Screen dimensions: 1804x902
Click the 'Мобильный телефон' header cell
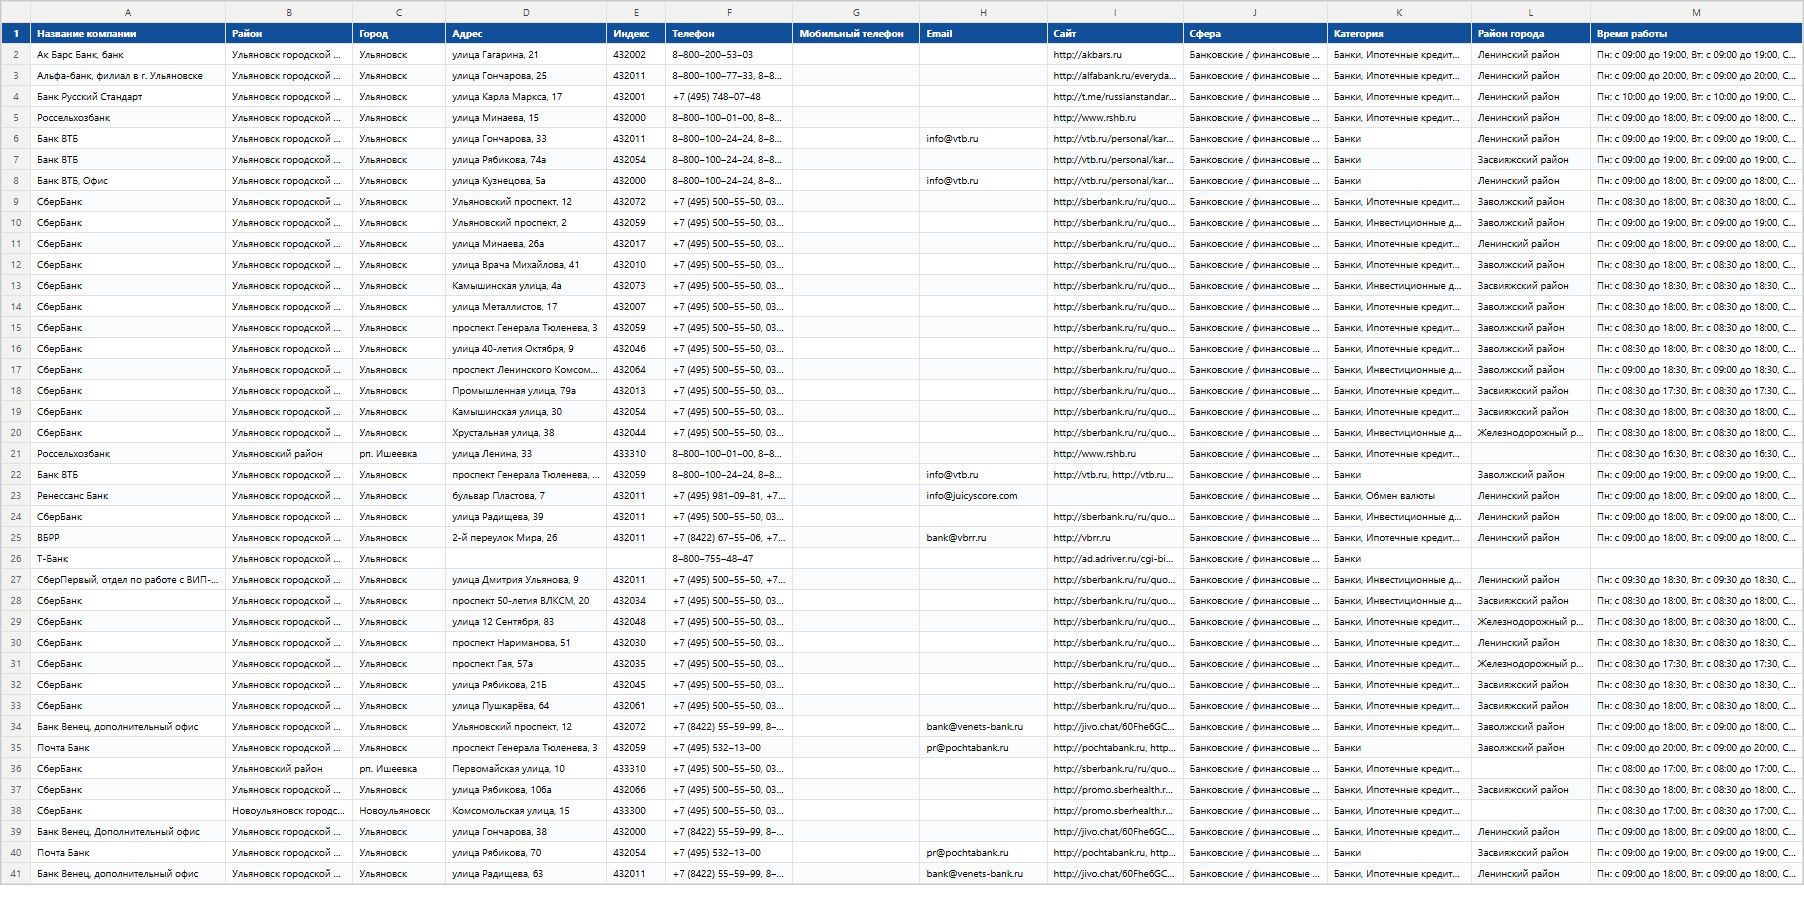856,33
